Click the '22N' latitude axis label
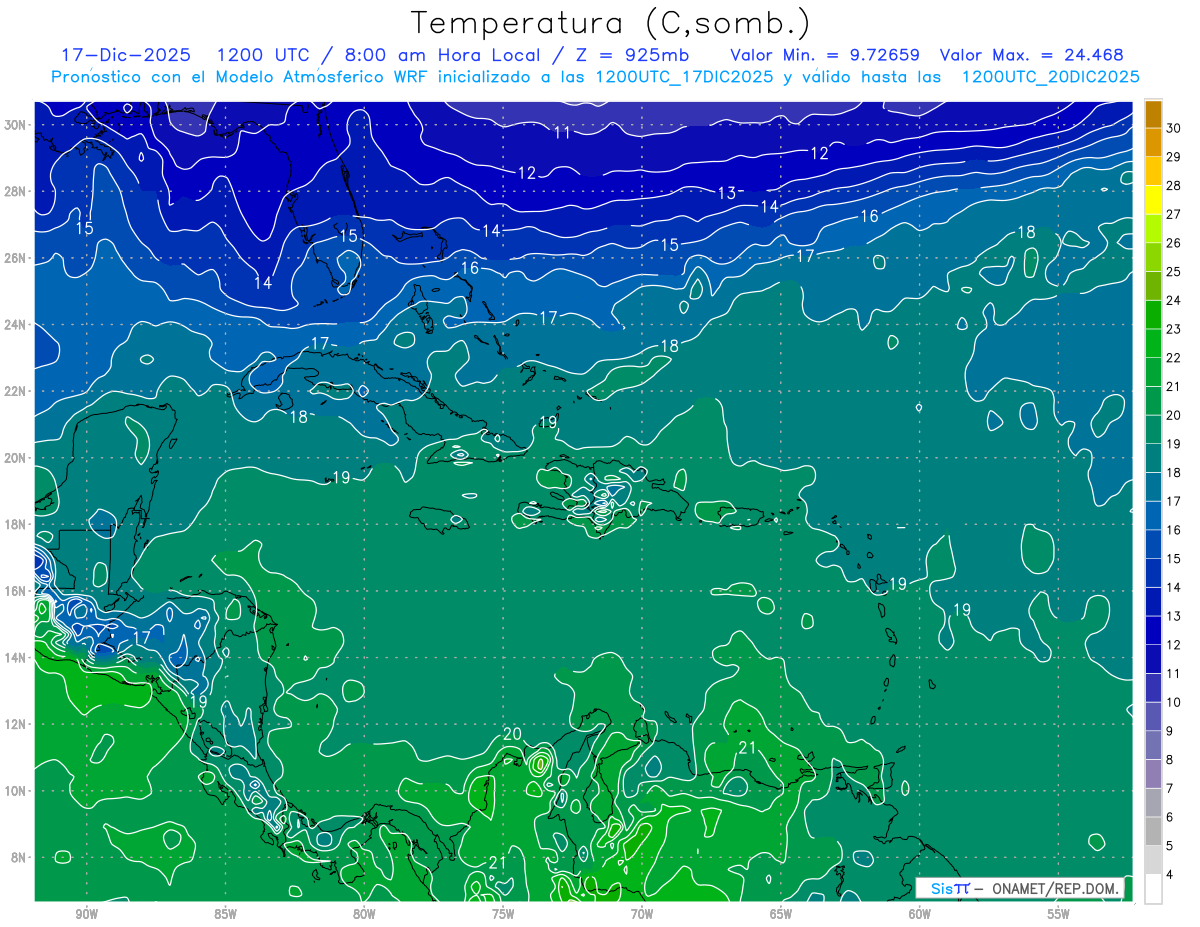 pyautogui.click(x=15, y=391)
